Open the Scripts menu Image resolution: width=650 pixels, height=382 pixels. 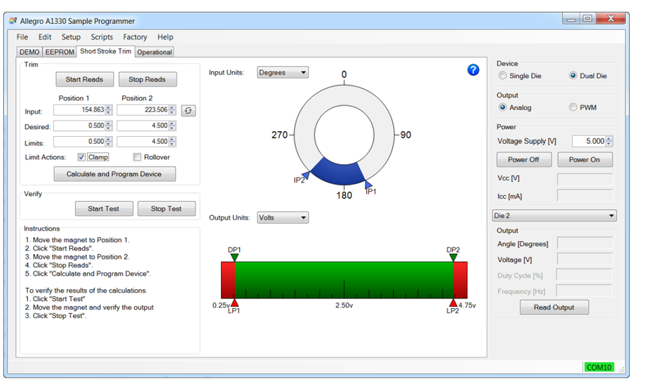102,37
